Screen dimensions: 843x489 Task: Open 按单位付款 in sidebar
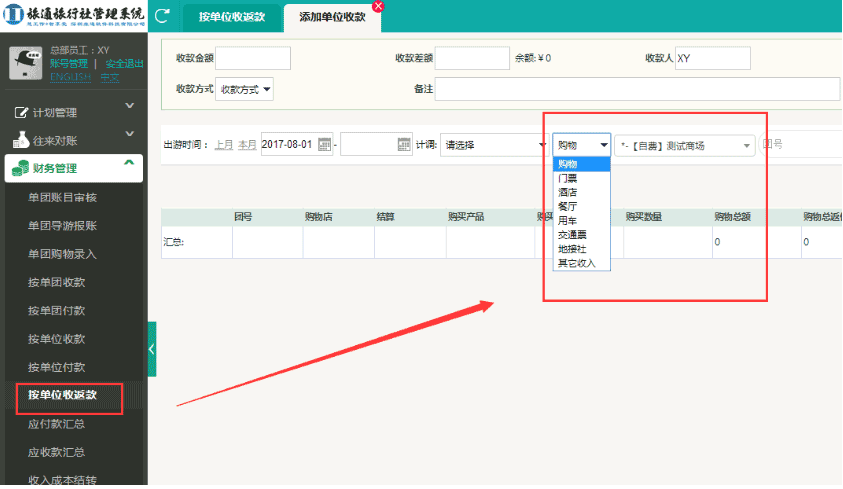tap(56, 368)
